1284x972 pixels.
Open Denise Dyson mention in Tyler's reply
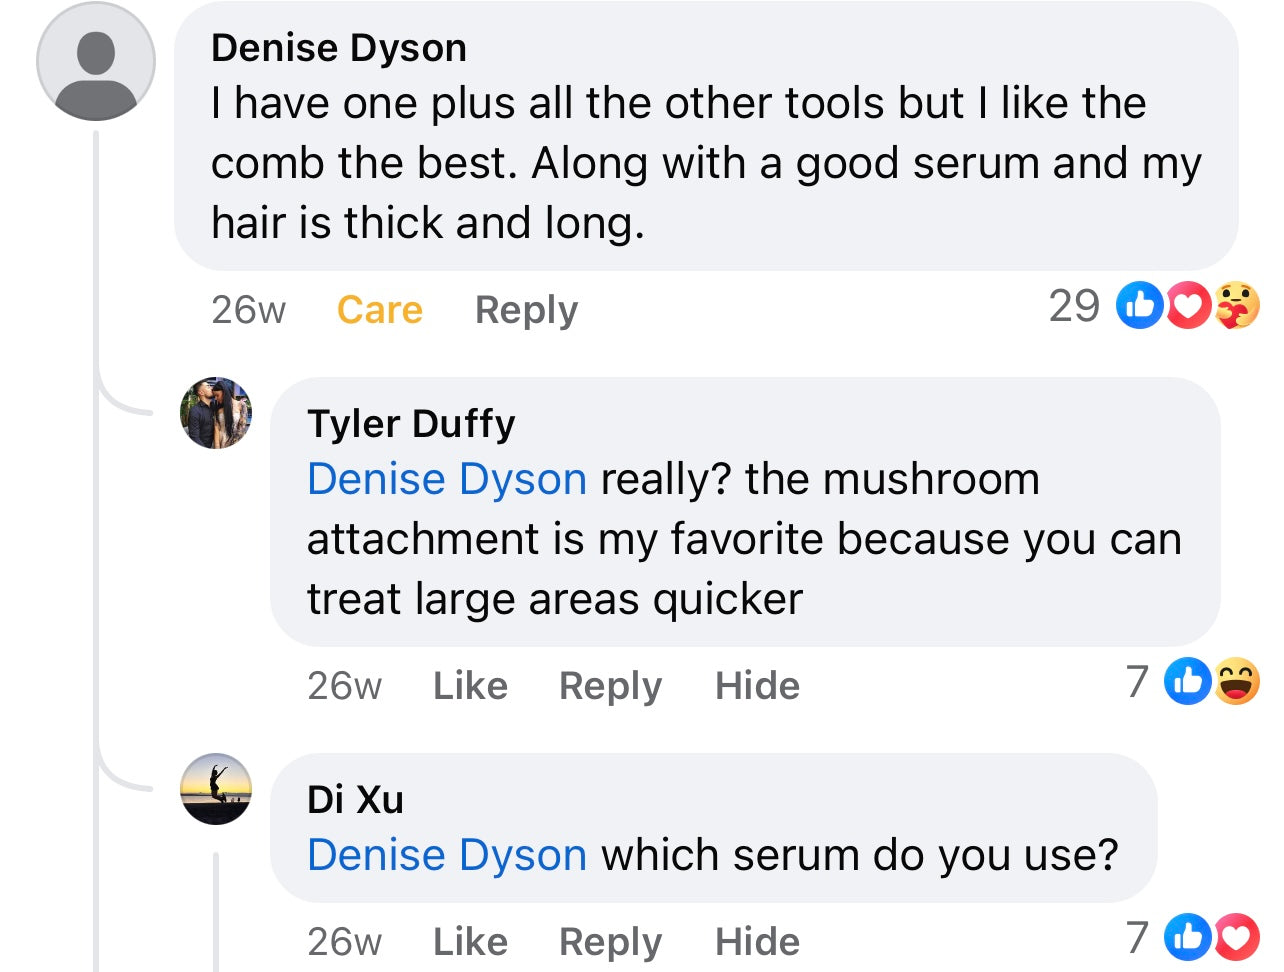click(x=447, y=479)
